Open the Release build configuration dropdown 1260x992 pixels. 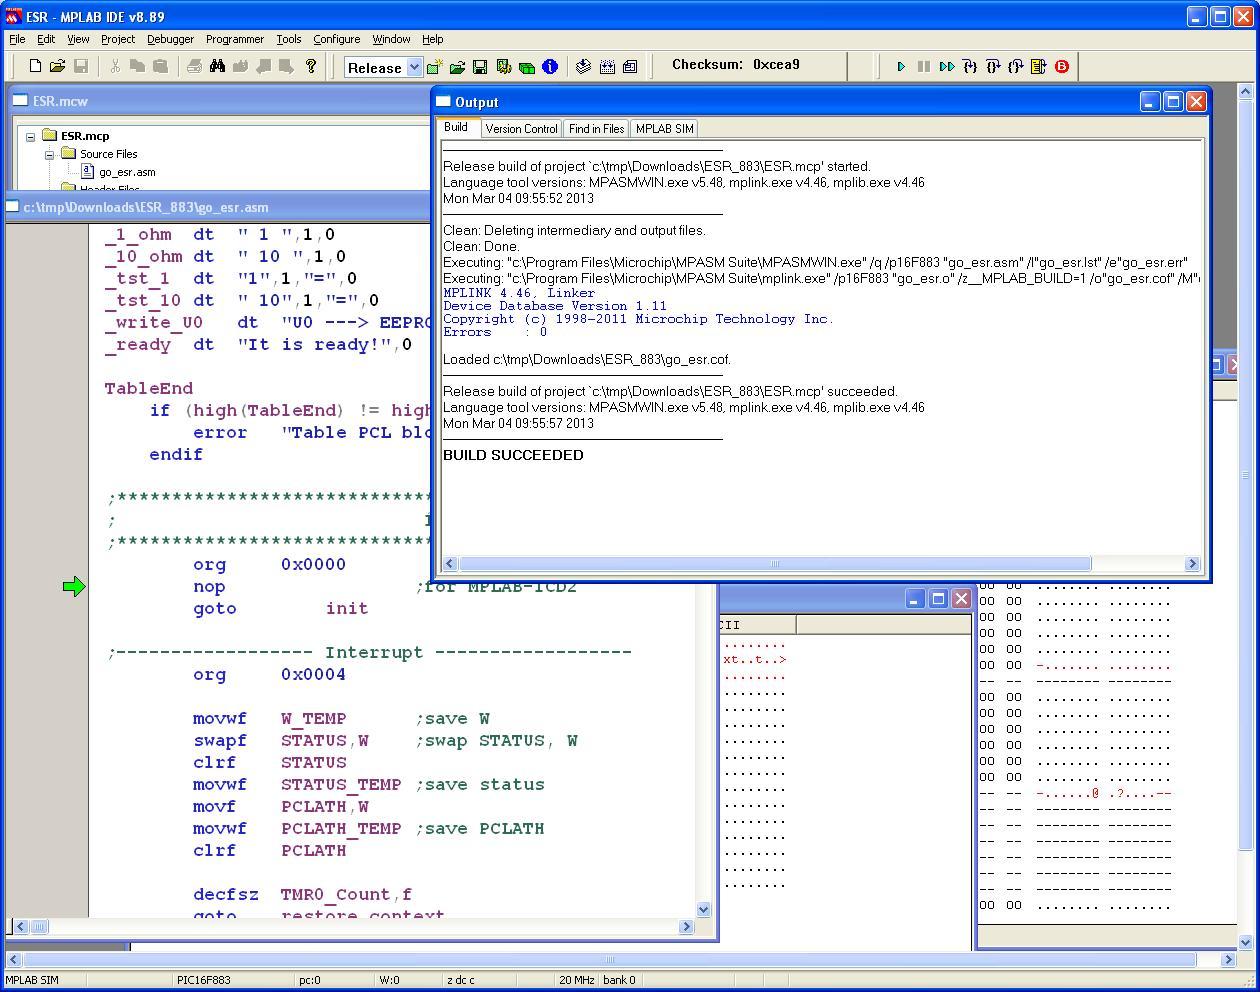coord(414,67)
